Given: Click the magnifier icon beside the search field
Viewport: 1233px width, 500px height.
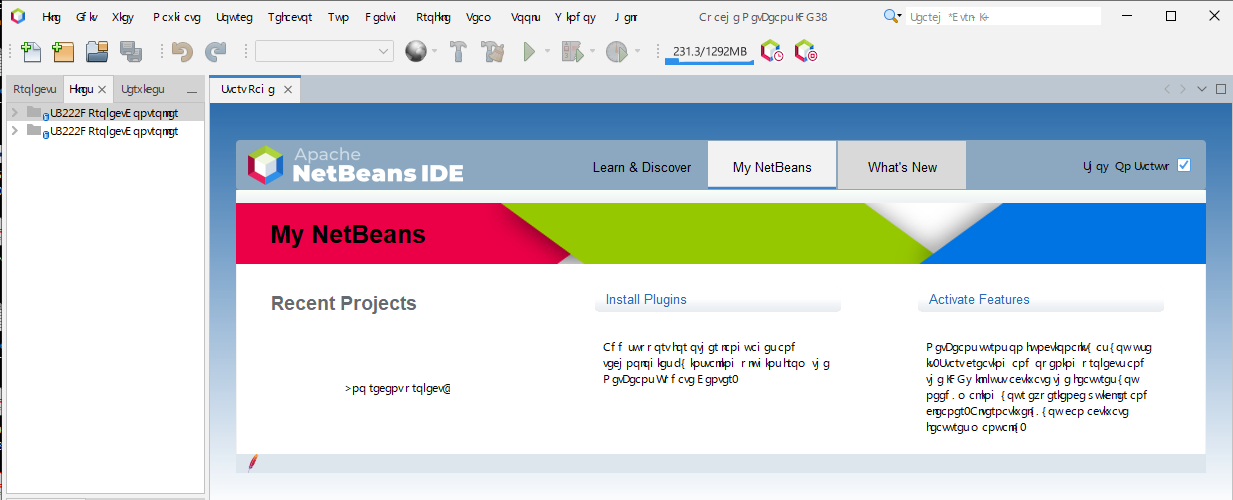Looking at the screenshot, I should [893, 16].
